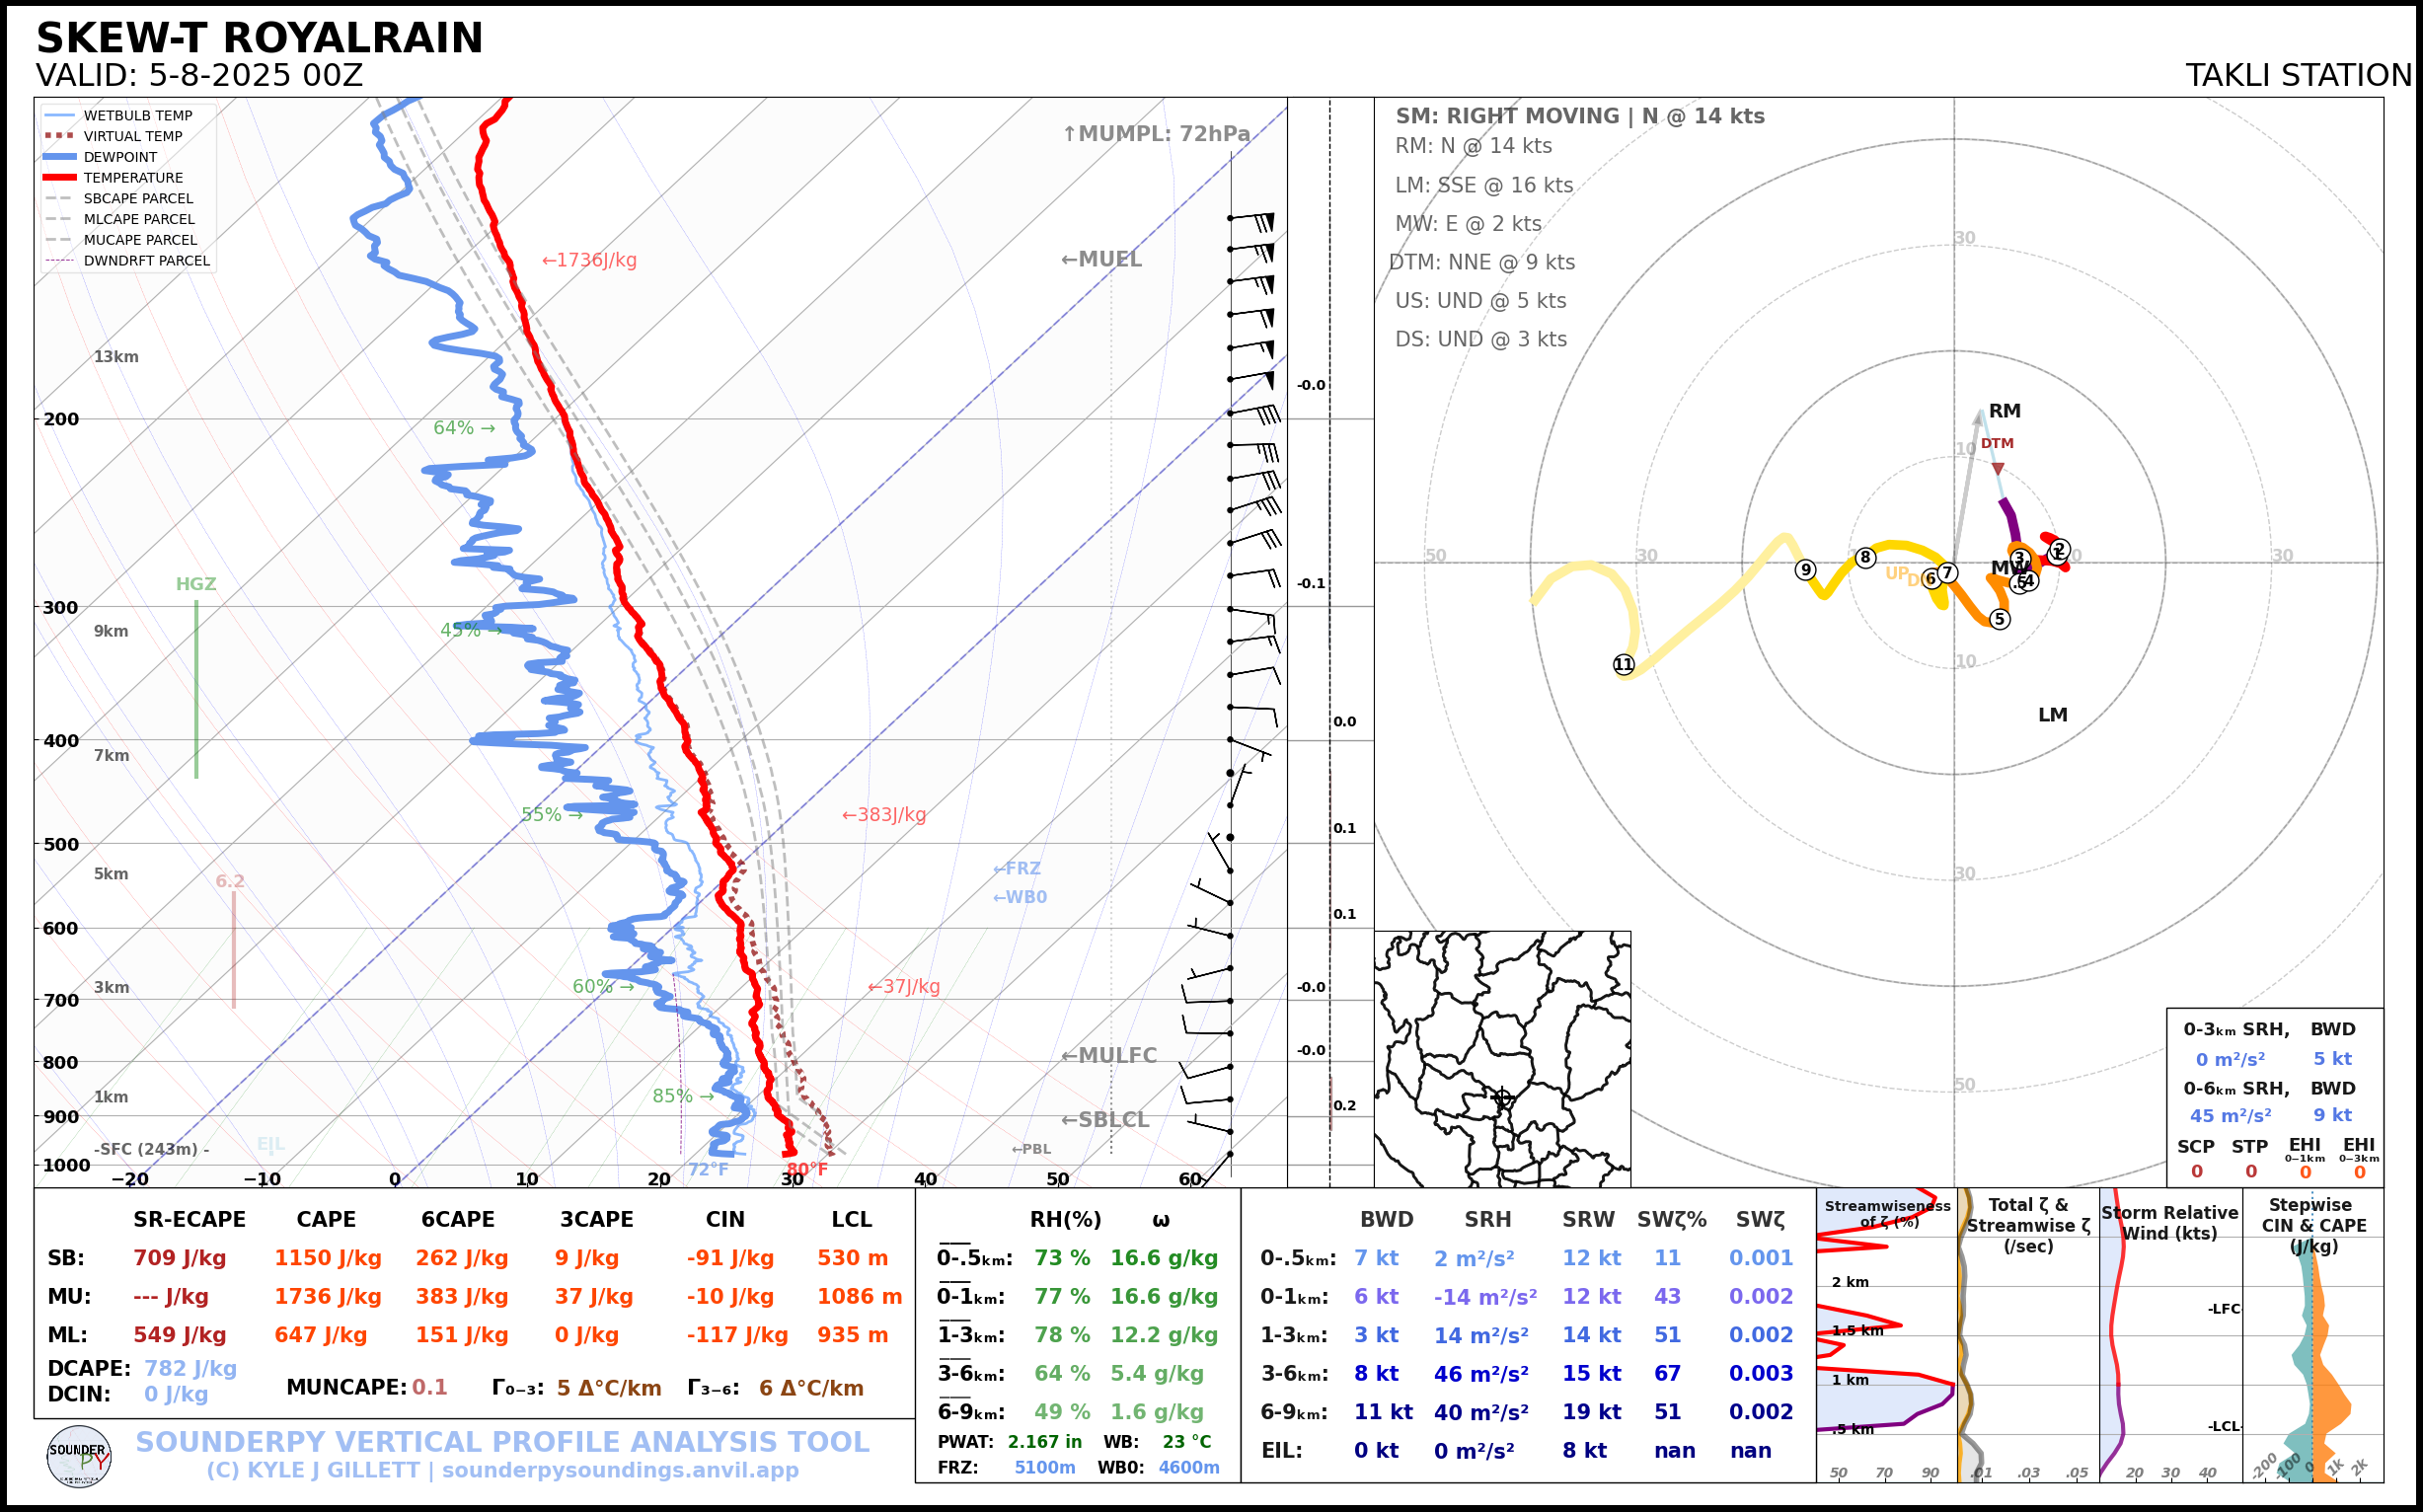Click the DTM triangle marker on hodograph
Screen dimensions: 2423x1512
[x=1997, y=469]
